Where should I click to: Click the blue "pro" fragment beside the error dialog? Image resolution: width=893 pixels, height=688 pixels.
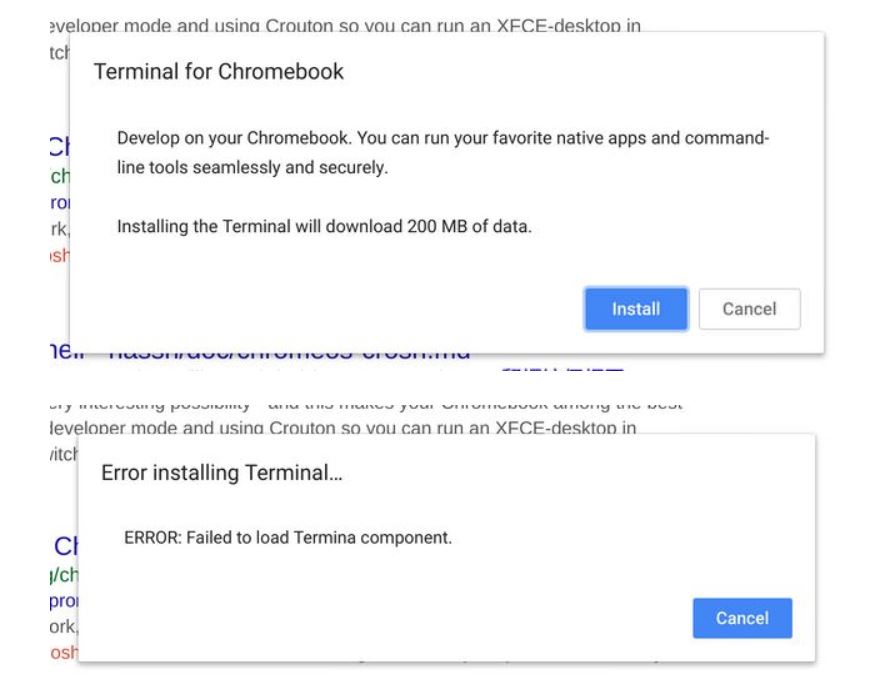click(62, 600)
